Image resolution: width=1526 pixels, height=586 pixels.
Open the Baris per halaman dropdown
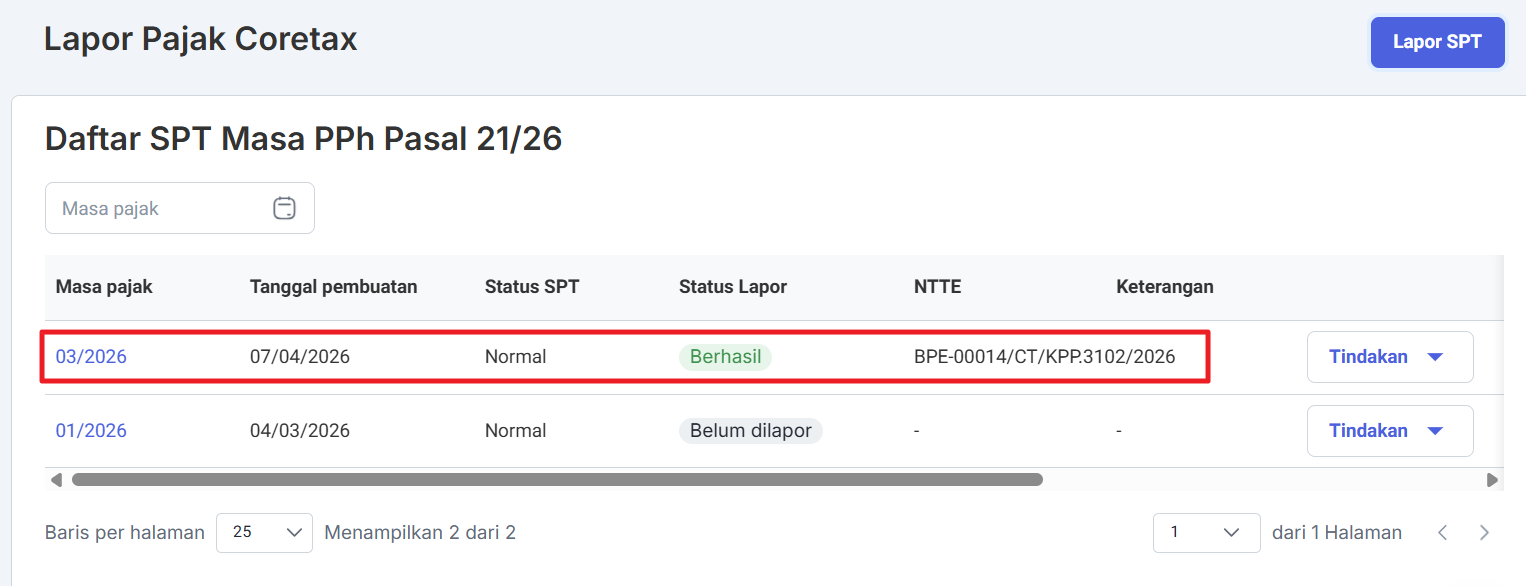coord(264,533)
